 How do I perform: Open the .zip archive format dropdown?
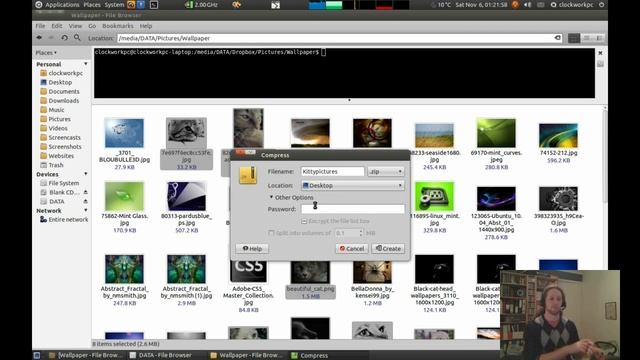(x=386, y=172)
